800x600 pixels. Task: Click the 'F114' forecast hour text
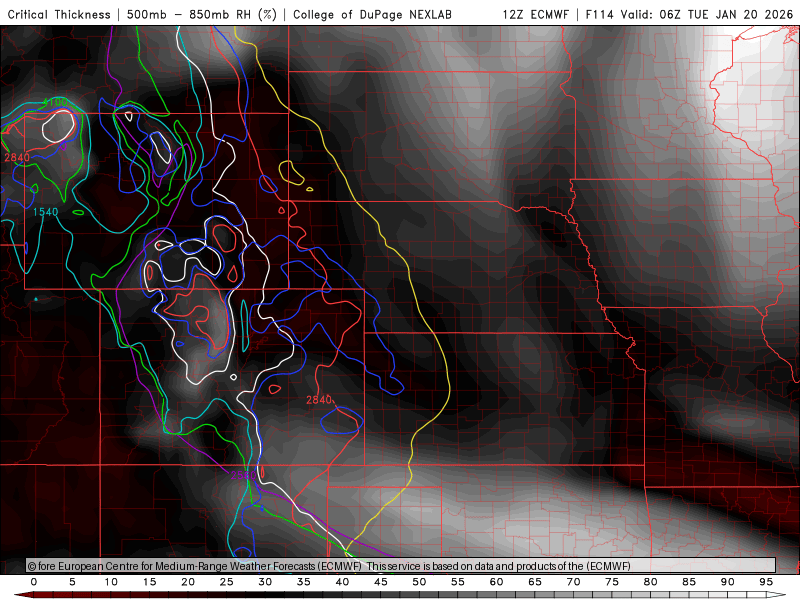point(599,14)
